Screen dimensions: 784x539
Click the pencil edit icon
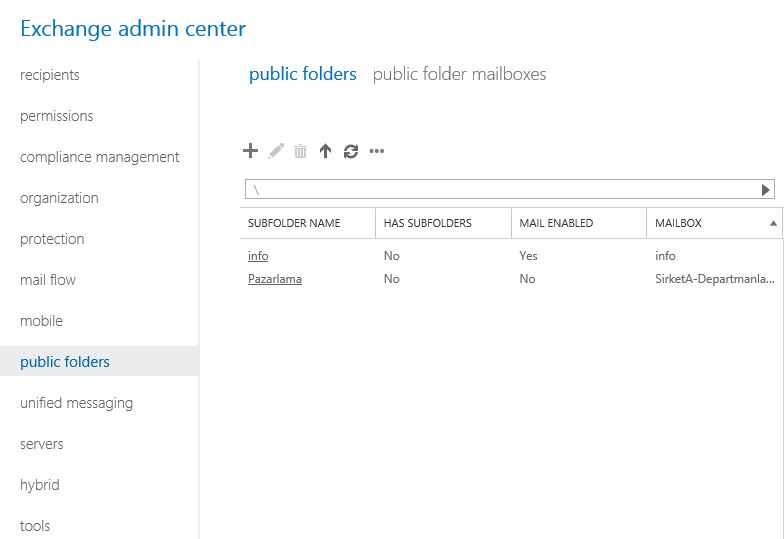point(276,151)
